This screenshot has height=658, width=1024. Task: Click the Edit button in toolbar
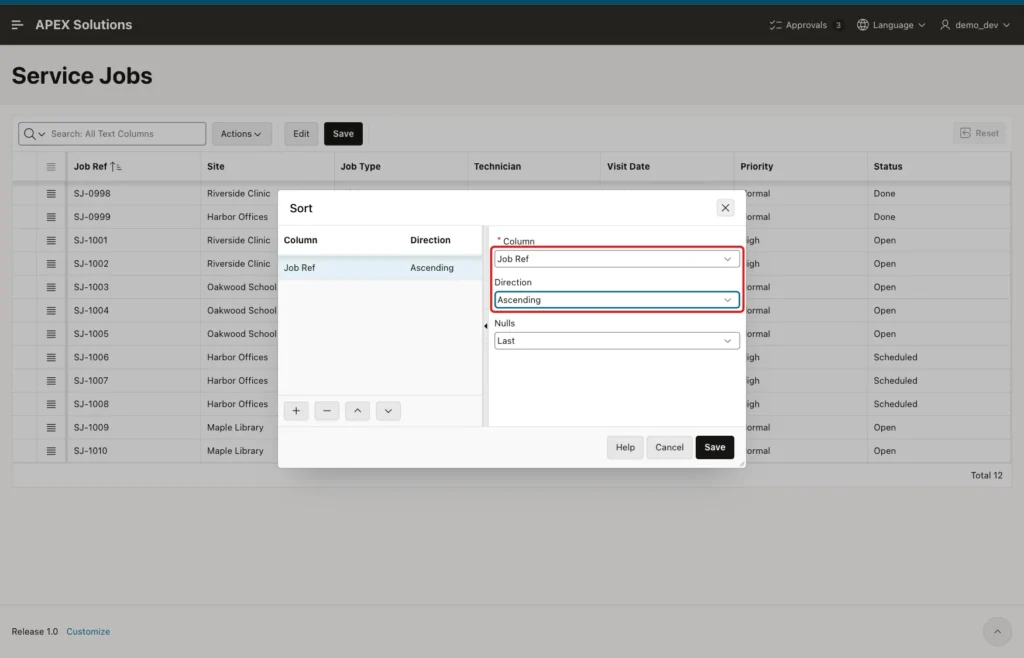pyautogui.click(x=301, y=134)
